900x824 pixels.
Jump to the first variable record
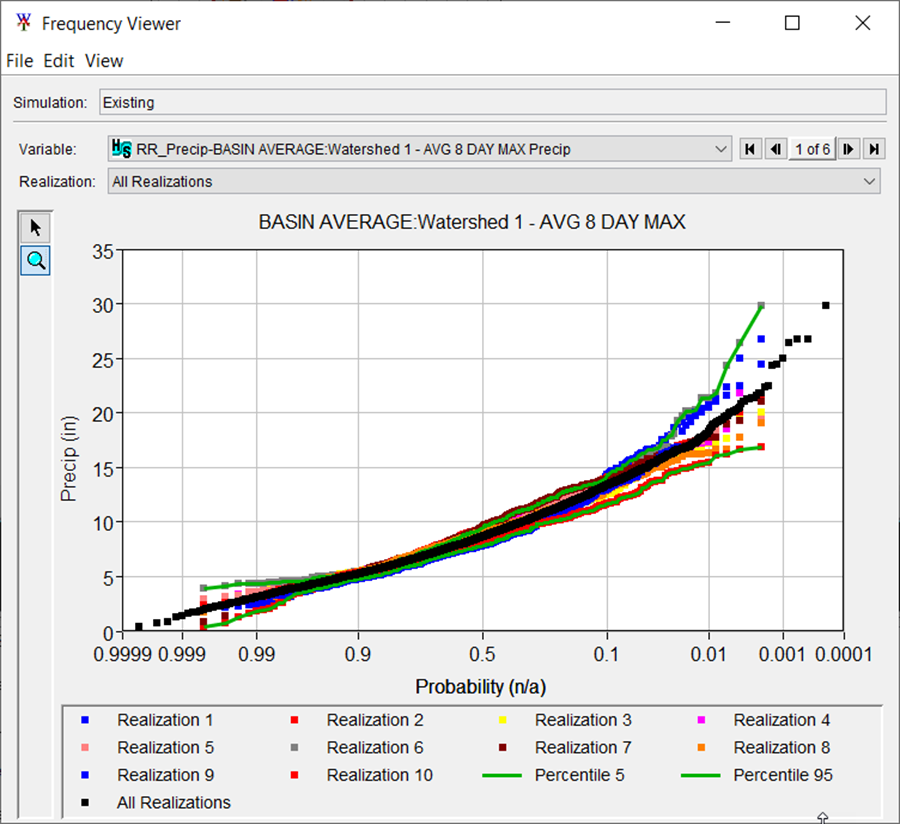click(x=750, y=148)
